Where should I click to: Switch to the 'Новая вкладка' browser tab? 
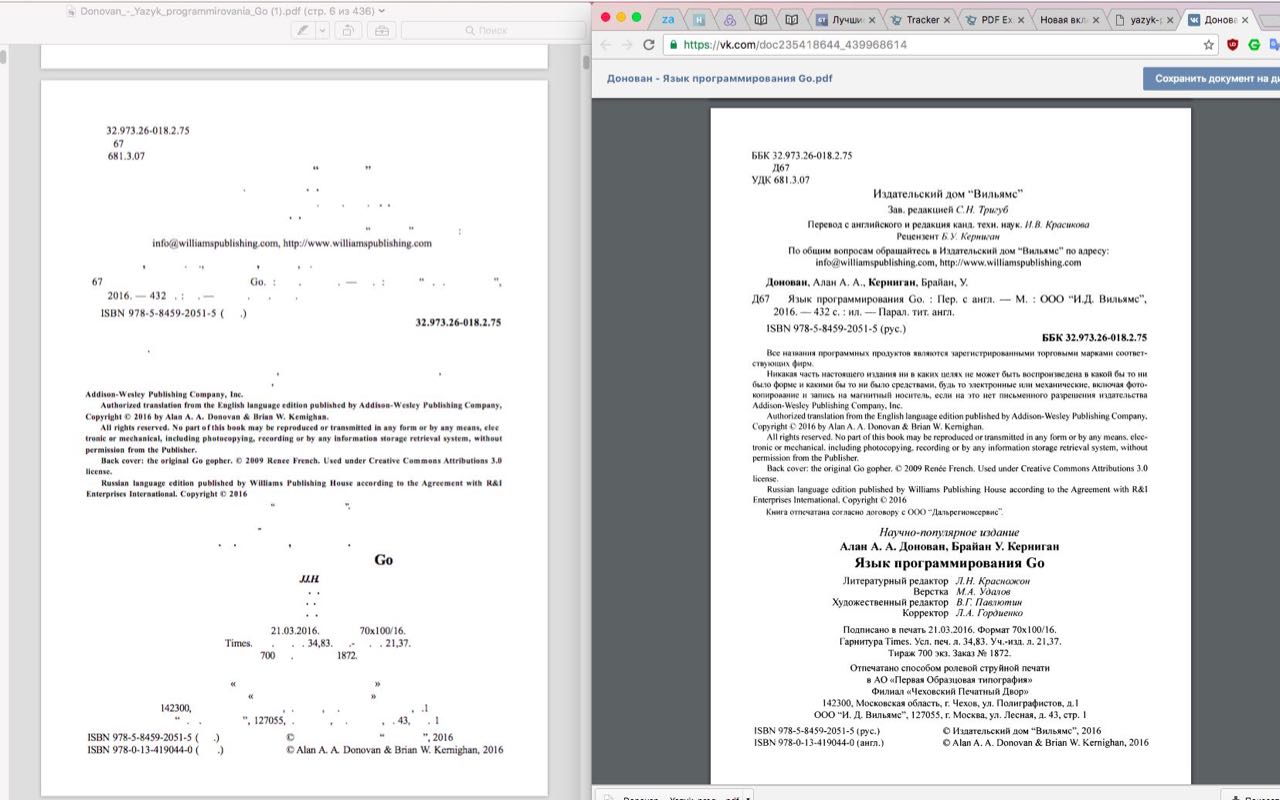(1070, 19)
